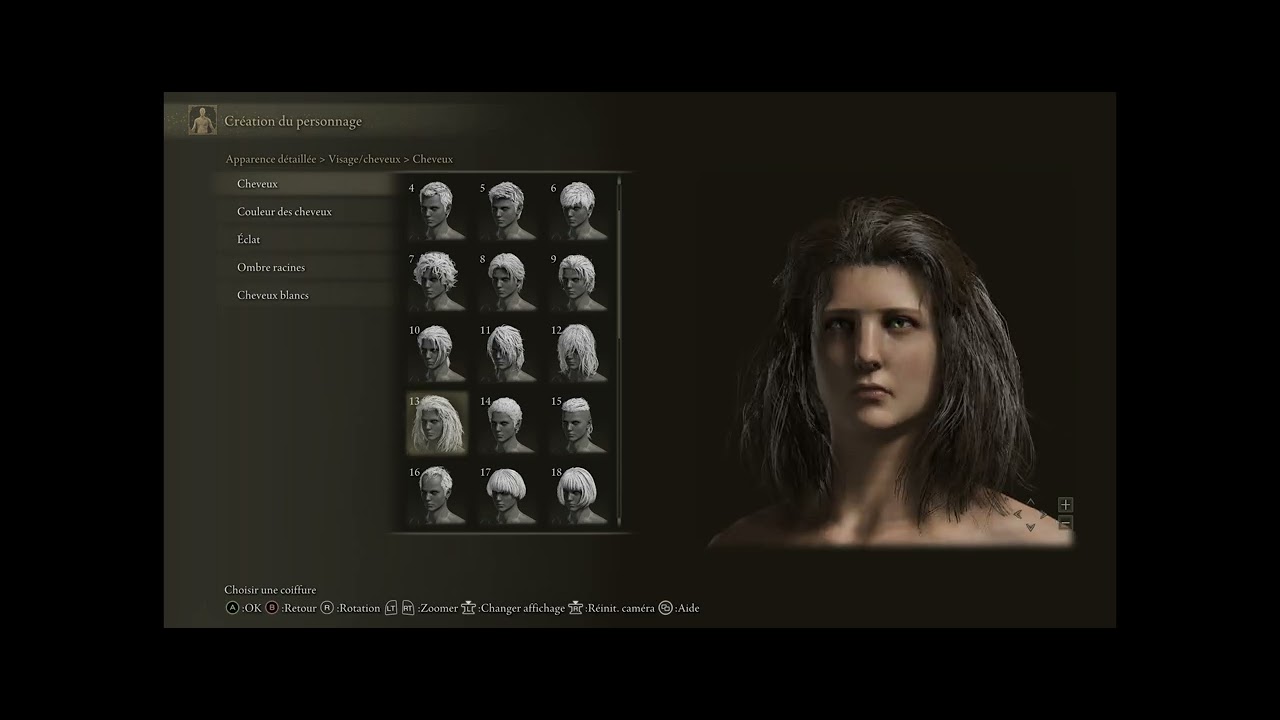1280x720 pixels.
Task: Open the Cheveux blancs option
Action: 306,296
